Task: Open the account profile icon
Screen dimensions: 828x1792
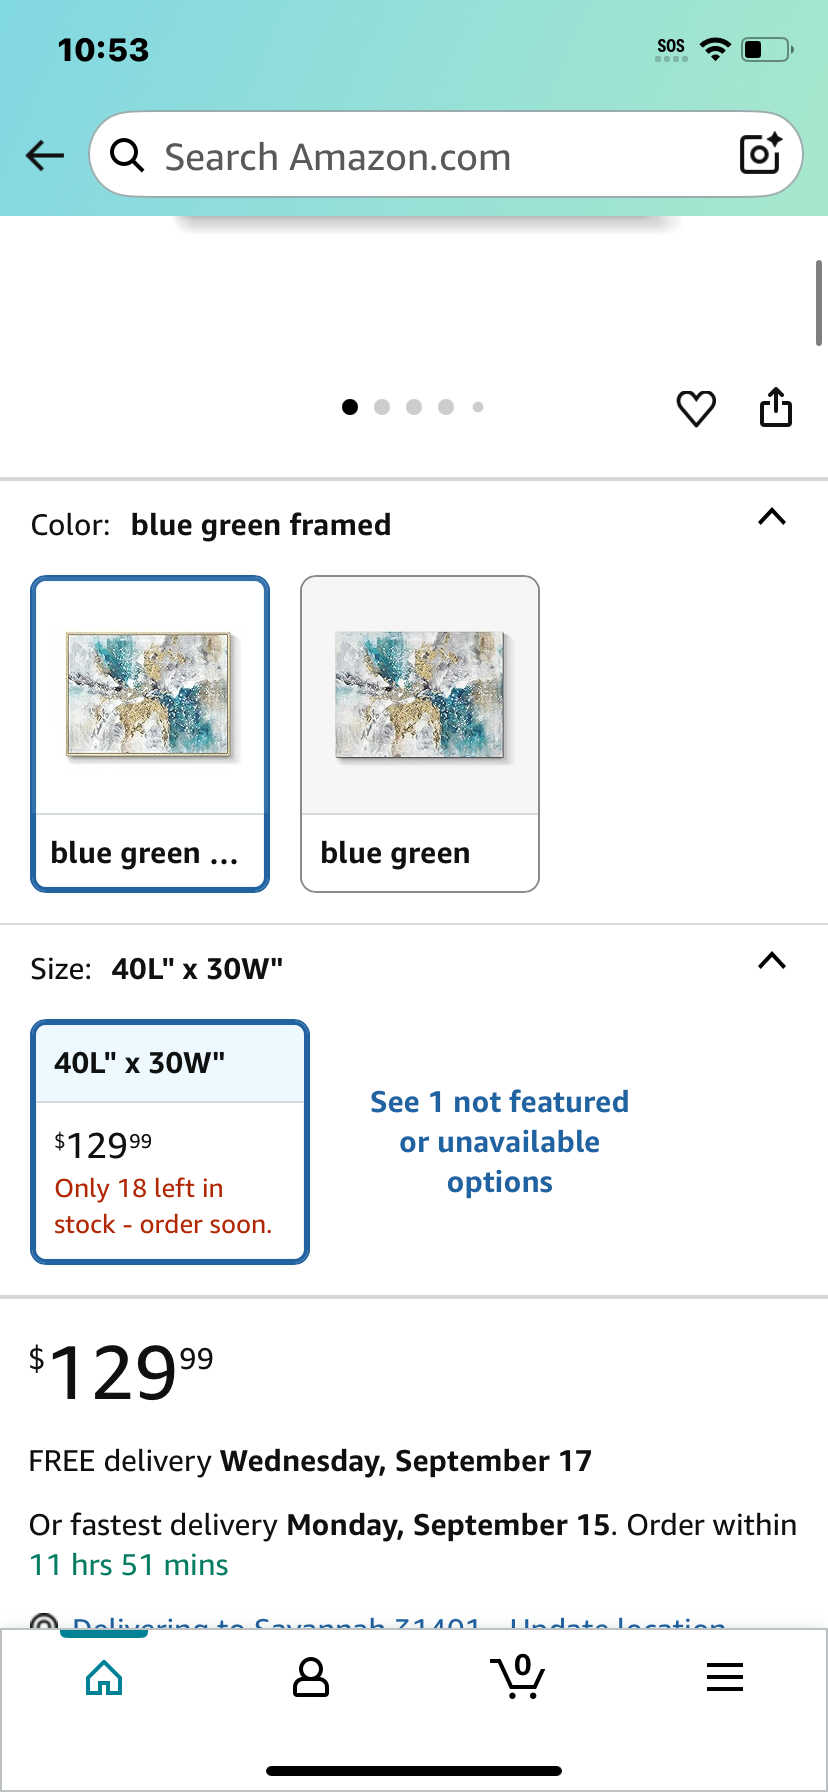Action: [311, 1677]
